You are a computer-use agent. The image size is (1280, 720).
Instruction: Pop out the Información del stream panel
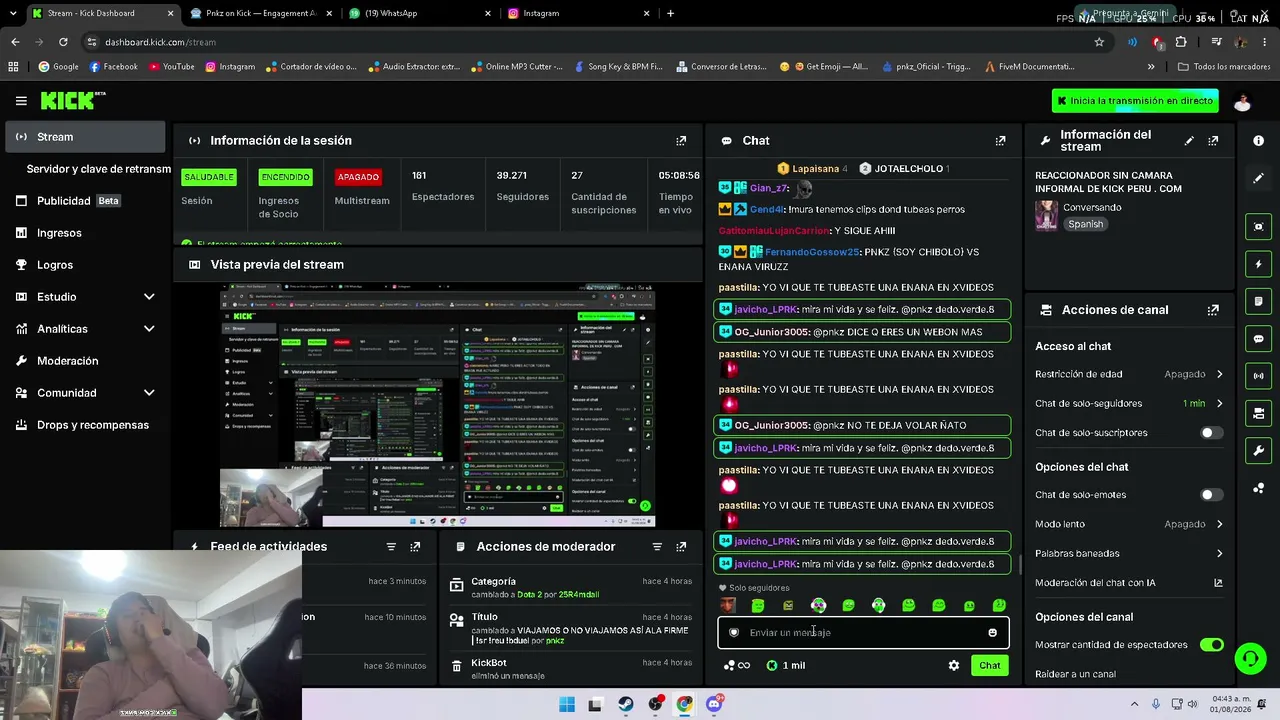click(1213, 141)
